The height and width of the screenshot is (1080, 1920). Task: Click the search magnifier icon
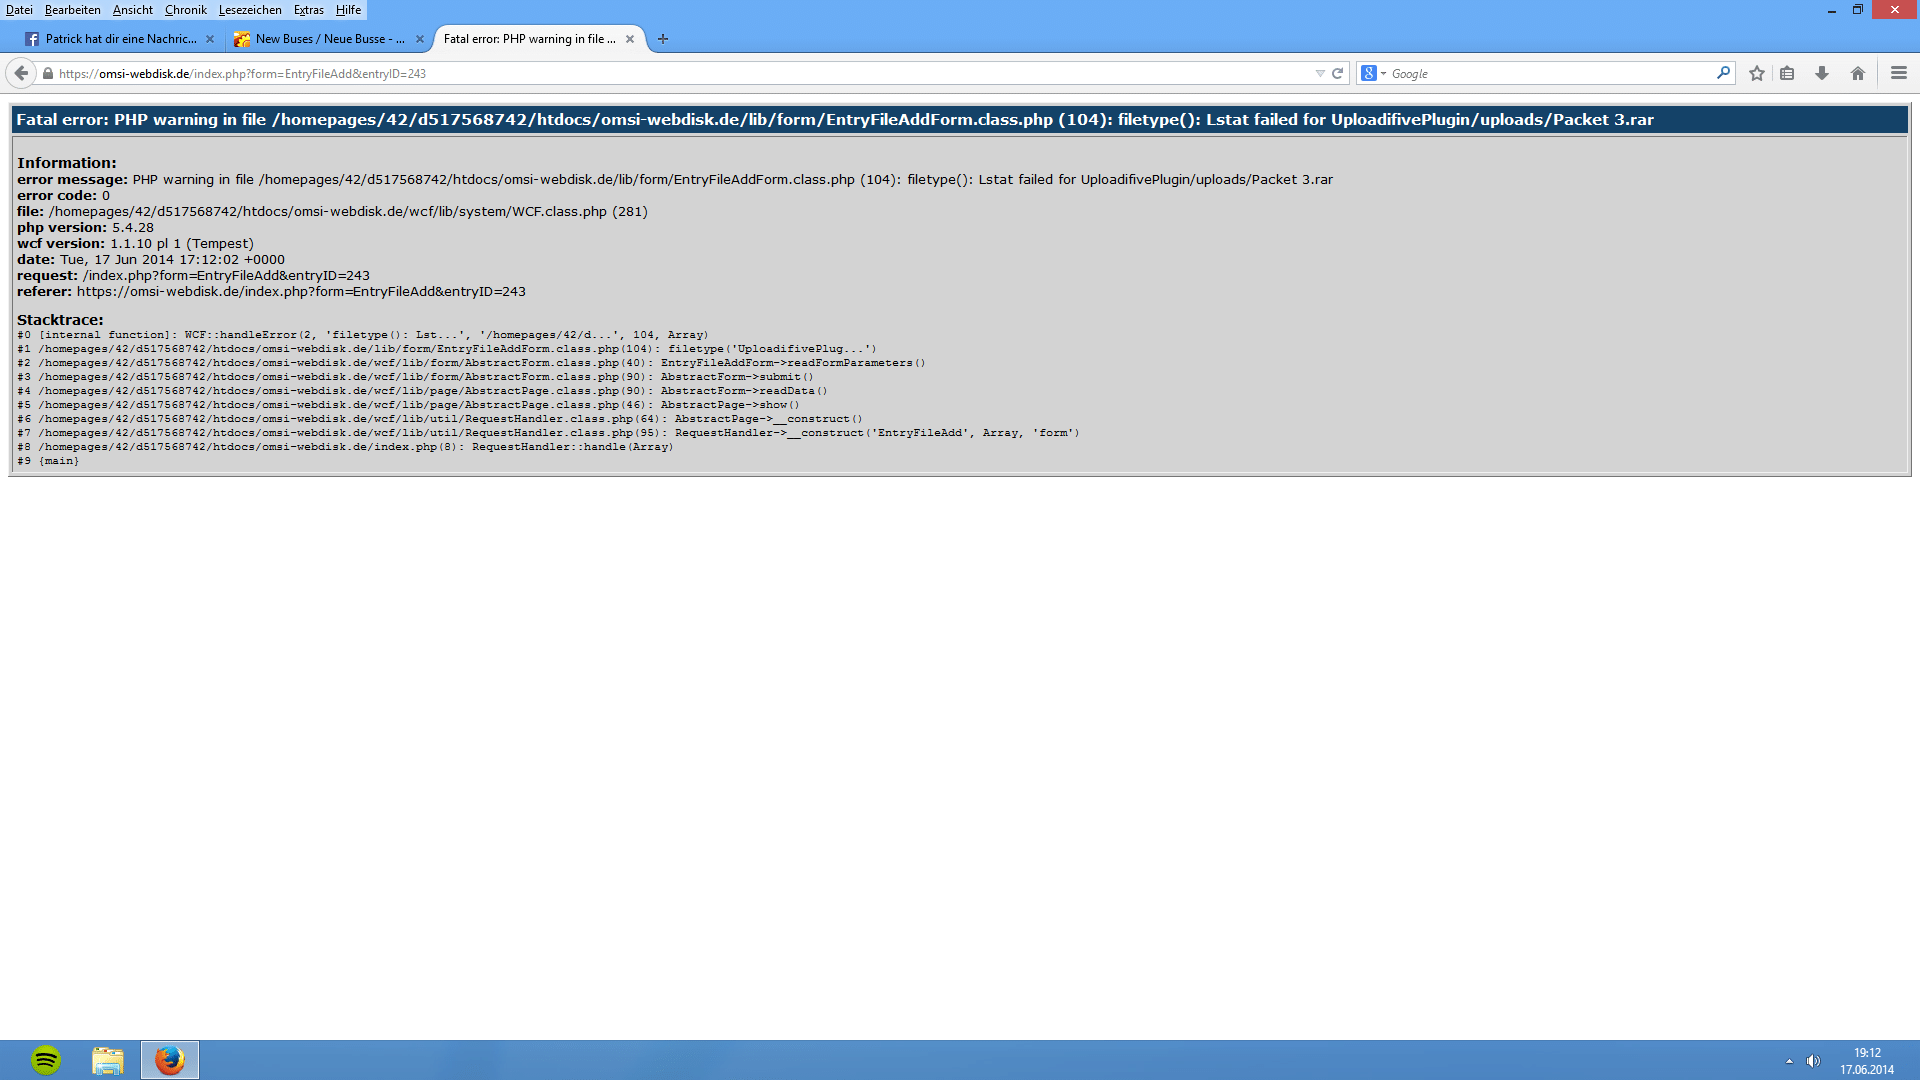coord(1723,73)
